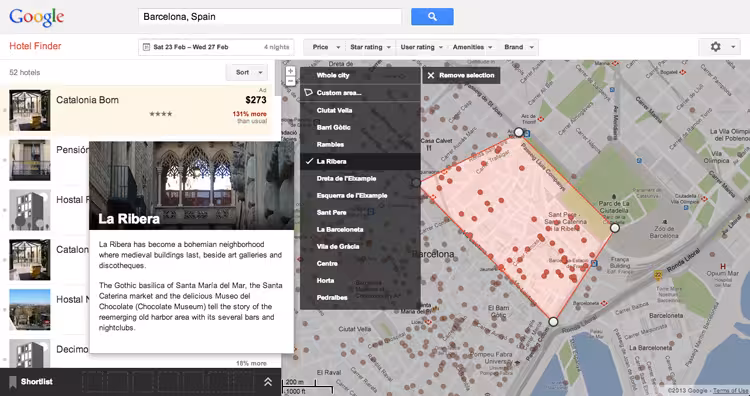This screenshot has width=750, height=396.
Task: Open the Brand filter dropdown
Action: [x=518, y=47]
